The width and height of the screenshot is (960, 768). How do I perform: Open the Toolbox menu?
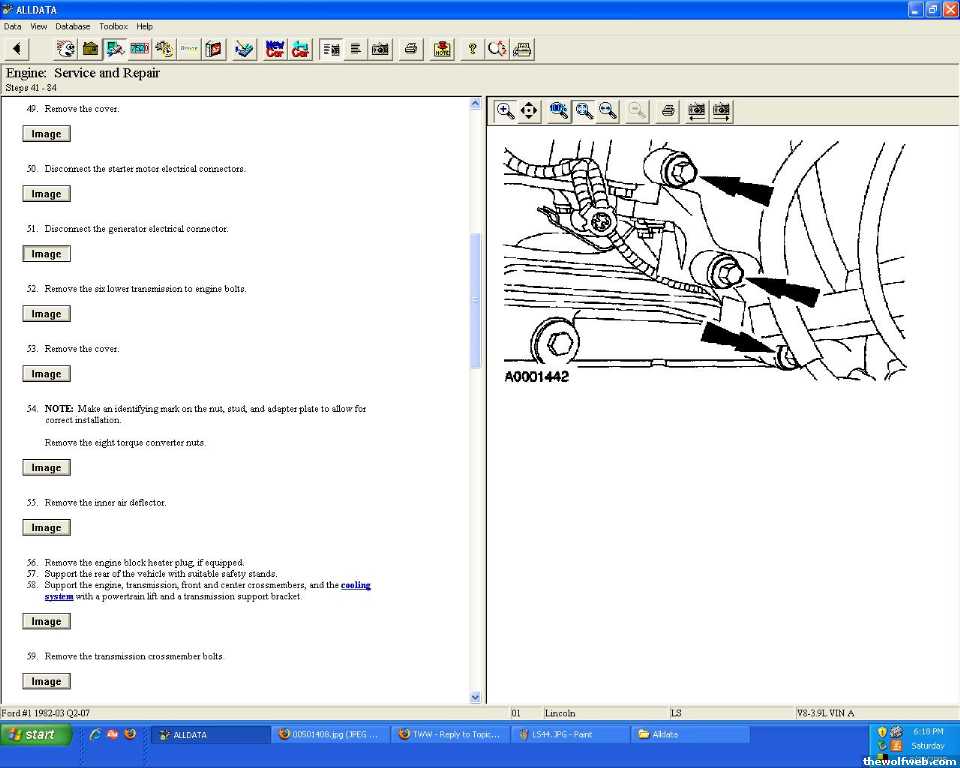[113, 26]
